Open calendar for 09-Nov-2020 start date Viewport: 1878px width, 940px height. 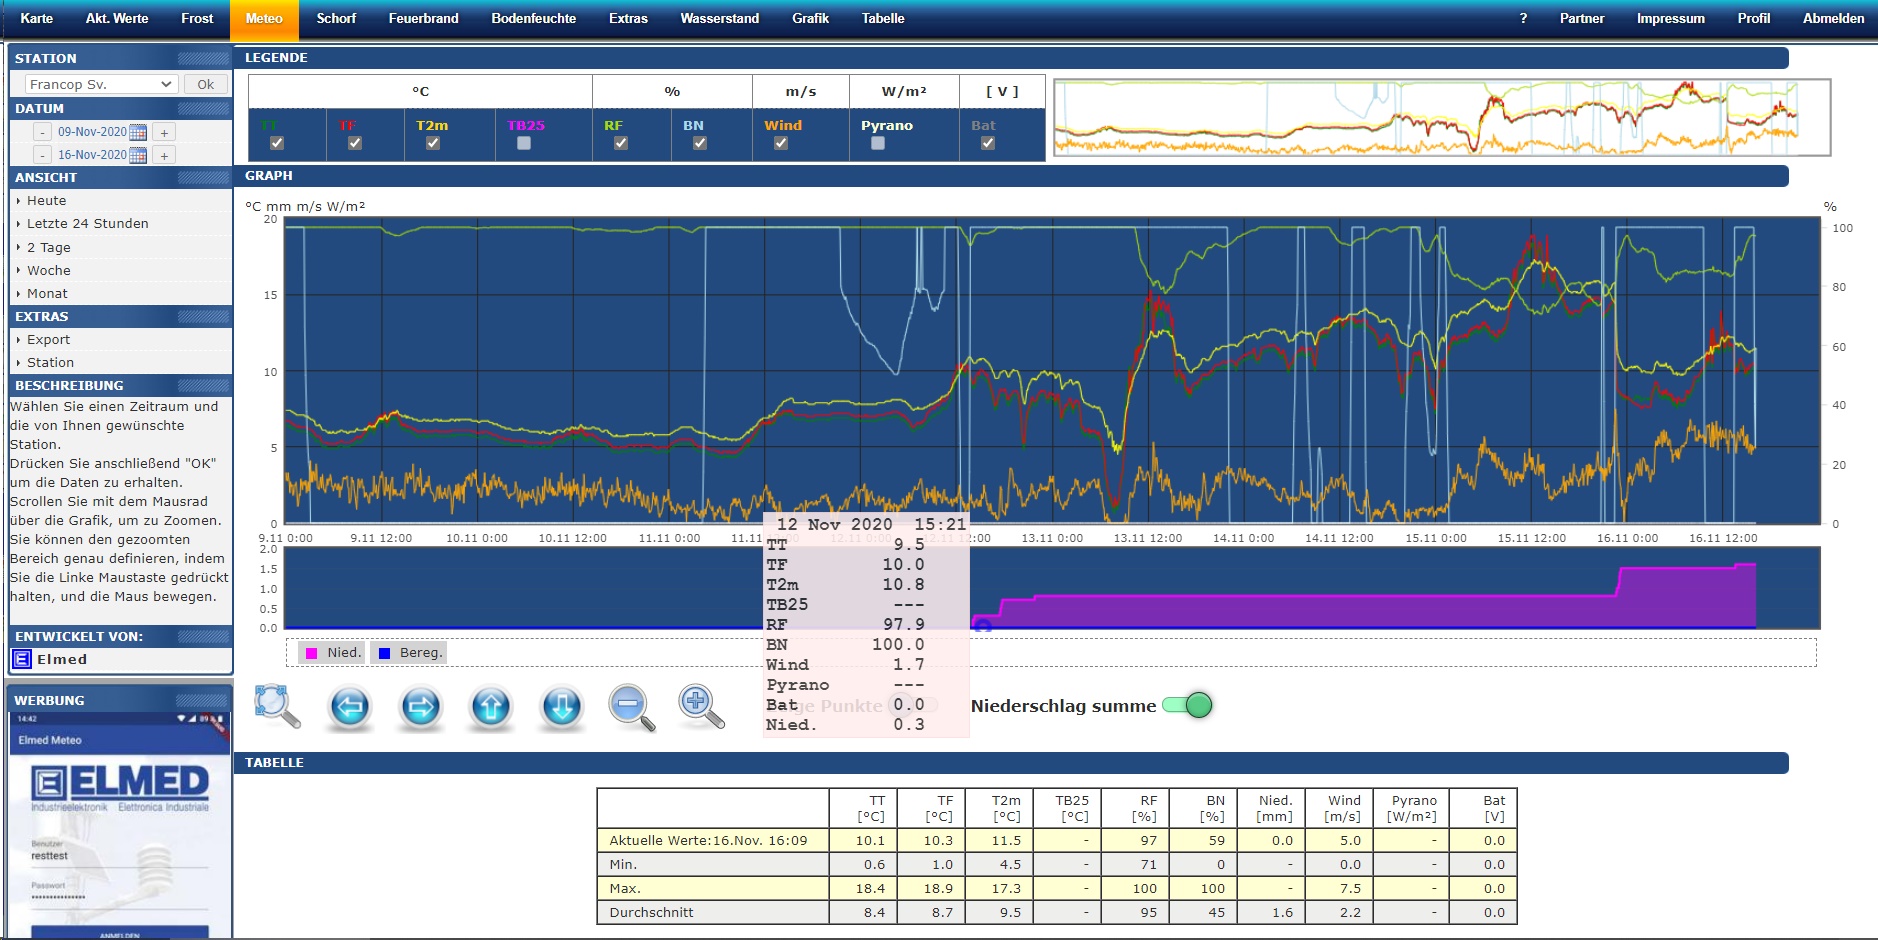(138, 132)
